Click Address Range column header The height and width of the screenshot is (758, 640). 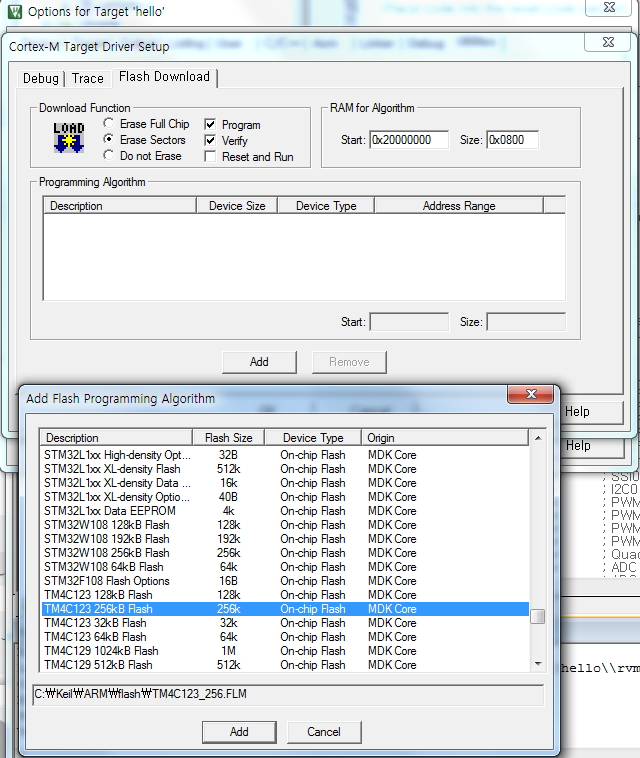pos(459,205)
